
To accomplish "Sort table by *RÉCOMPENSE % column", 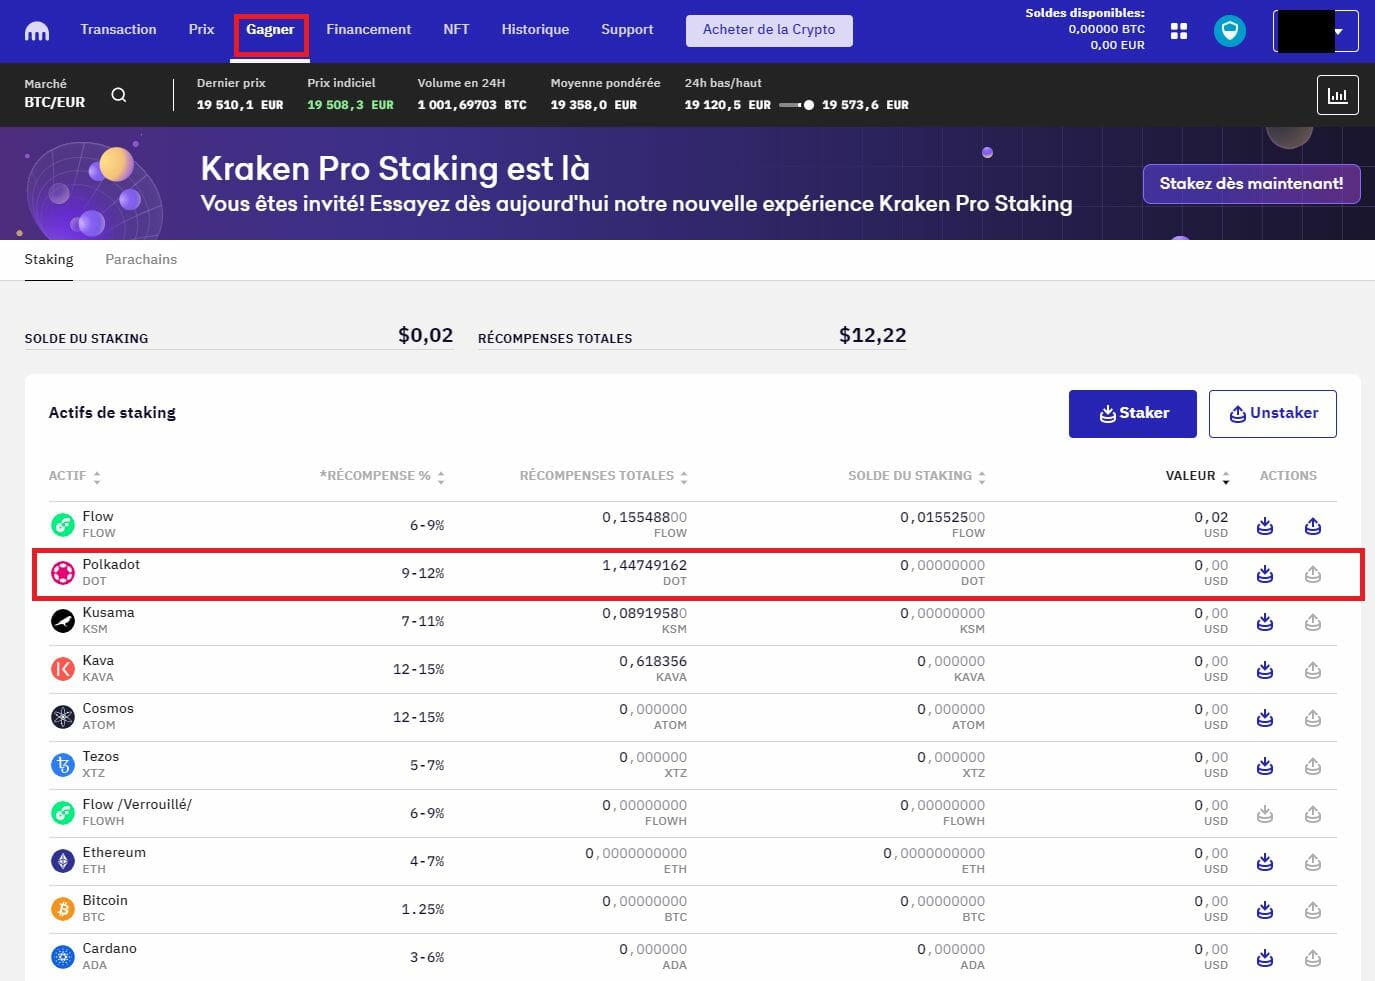I will pos(382,476).
